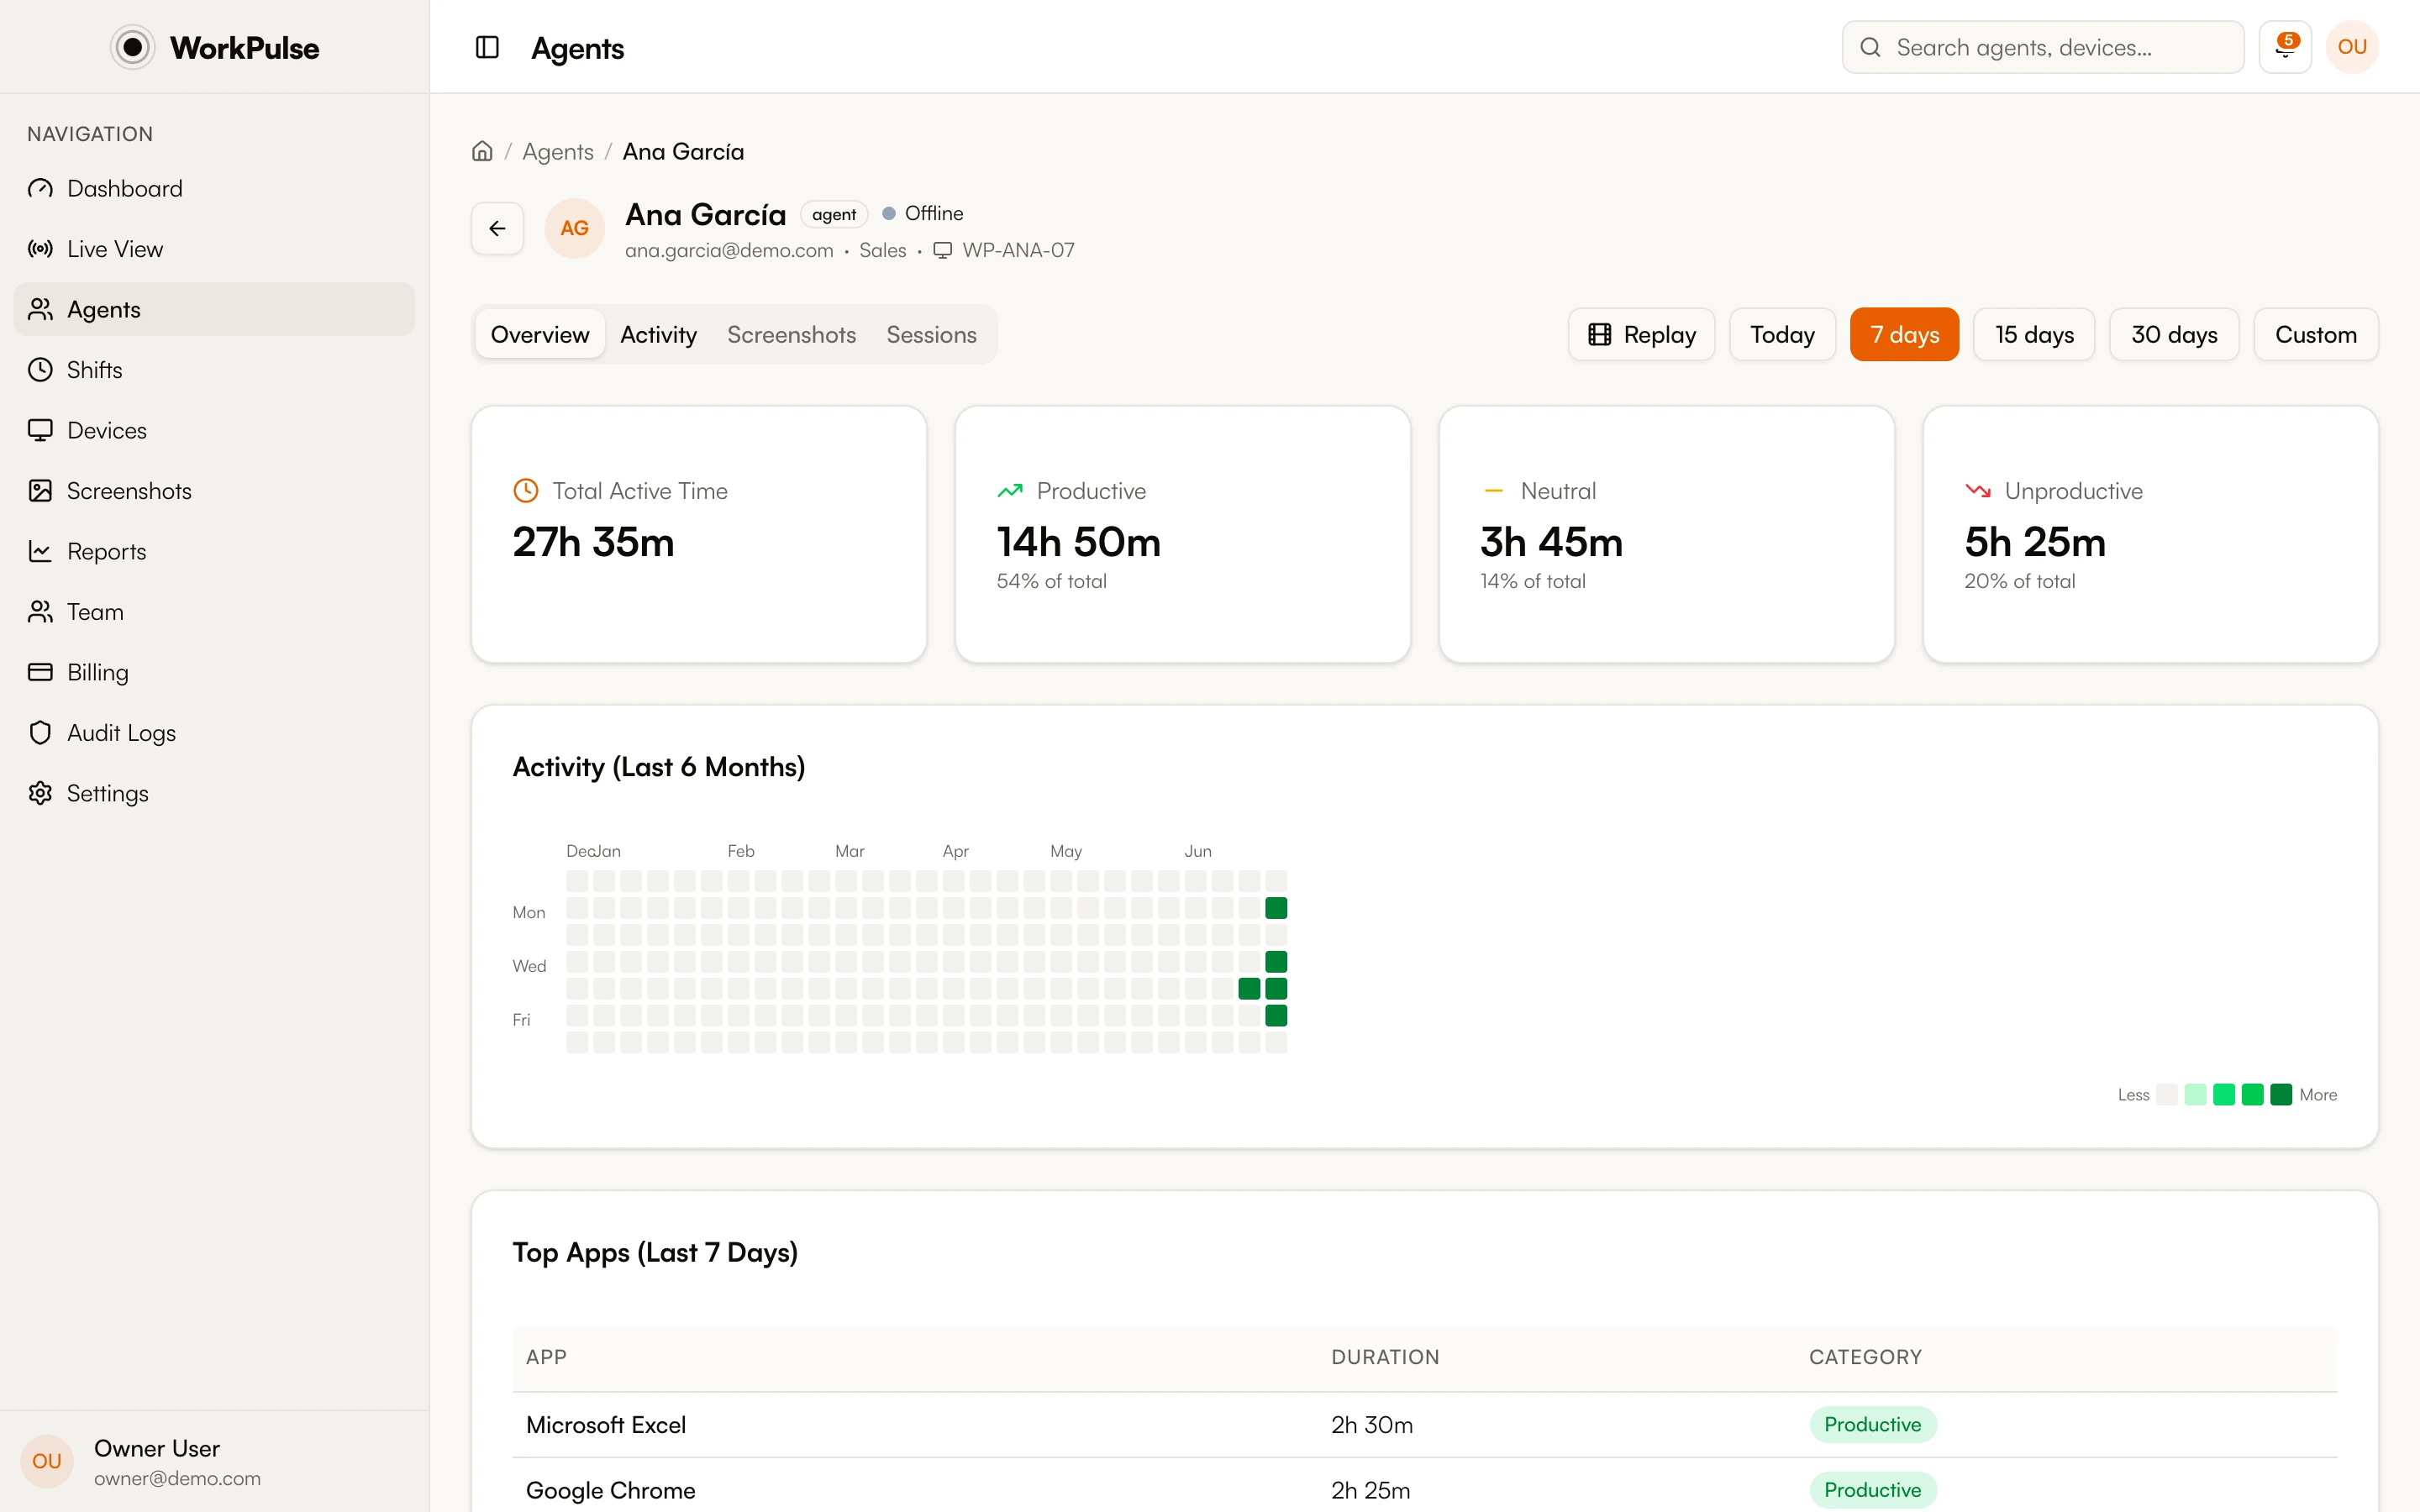The height and width of the screenshot is (1512, 2420).
Task: Open Billing in the sidebar
Action: [x=214, y=673]
